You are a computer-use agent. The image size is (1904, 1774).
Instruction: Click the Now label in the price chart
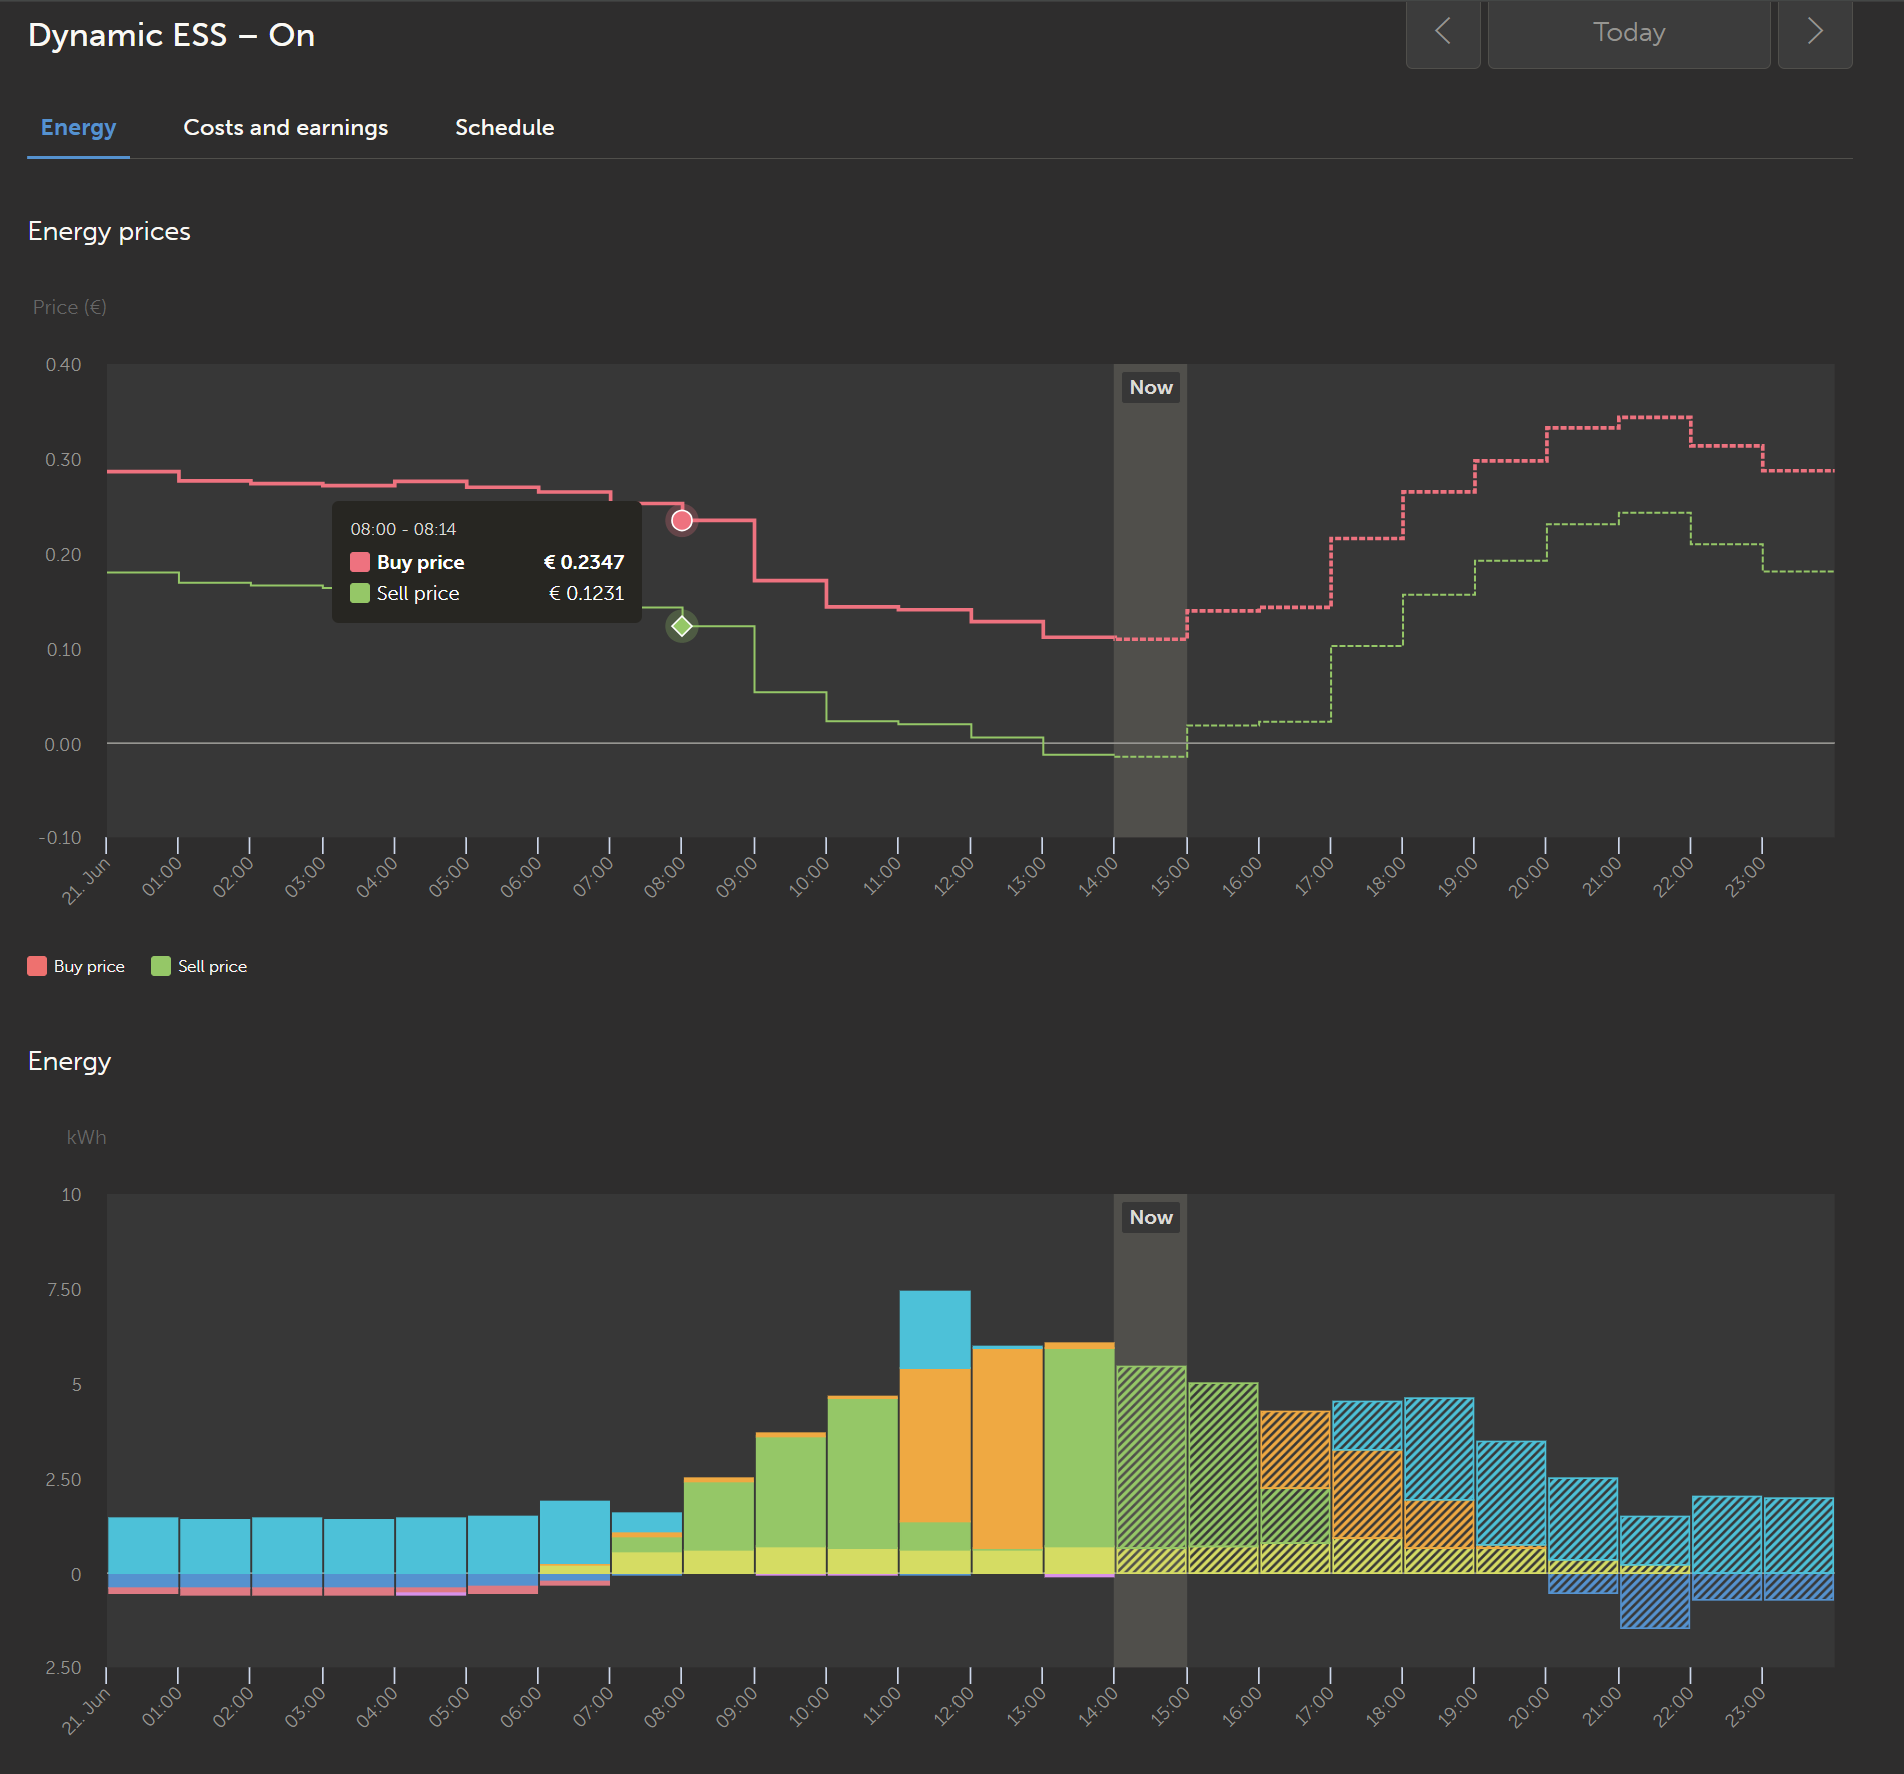pos(1150,387)
